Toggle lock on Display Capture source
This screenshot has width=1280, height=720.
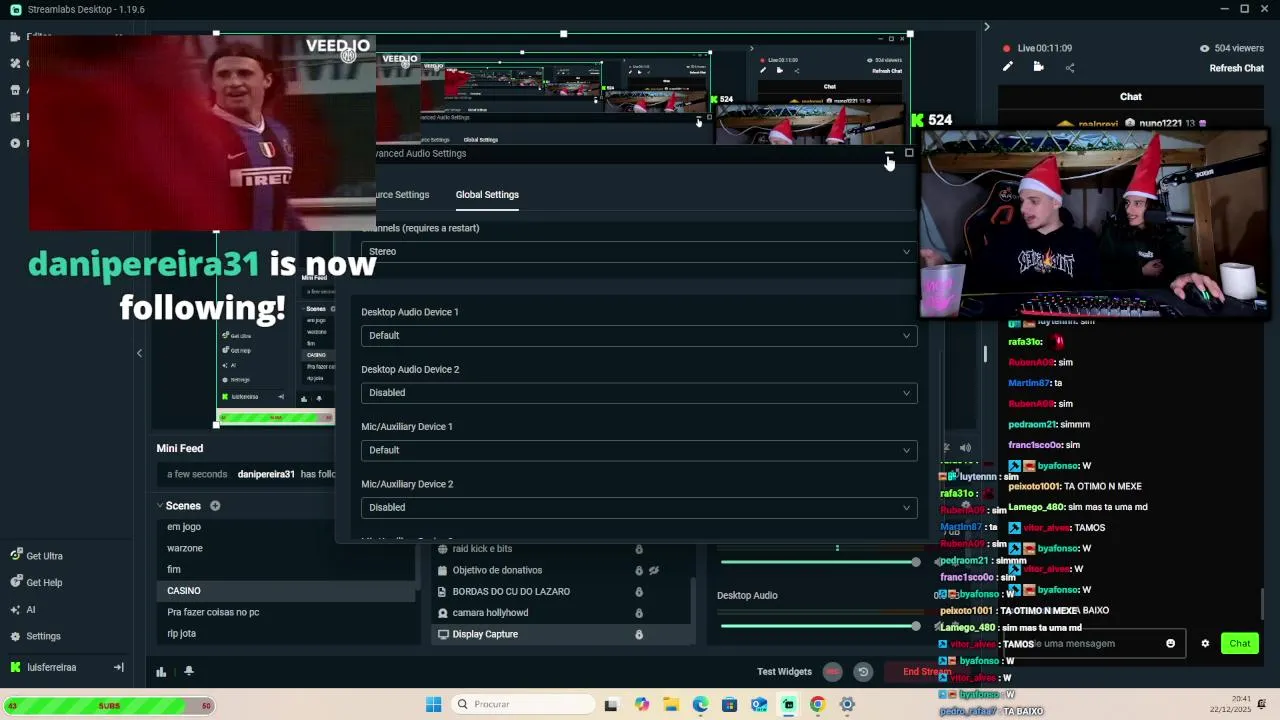pyautogui.click(x=639, y=634)
